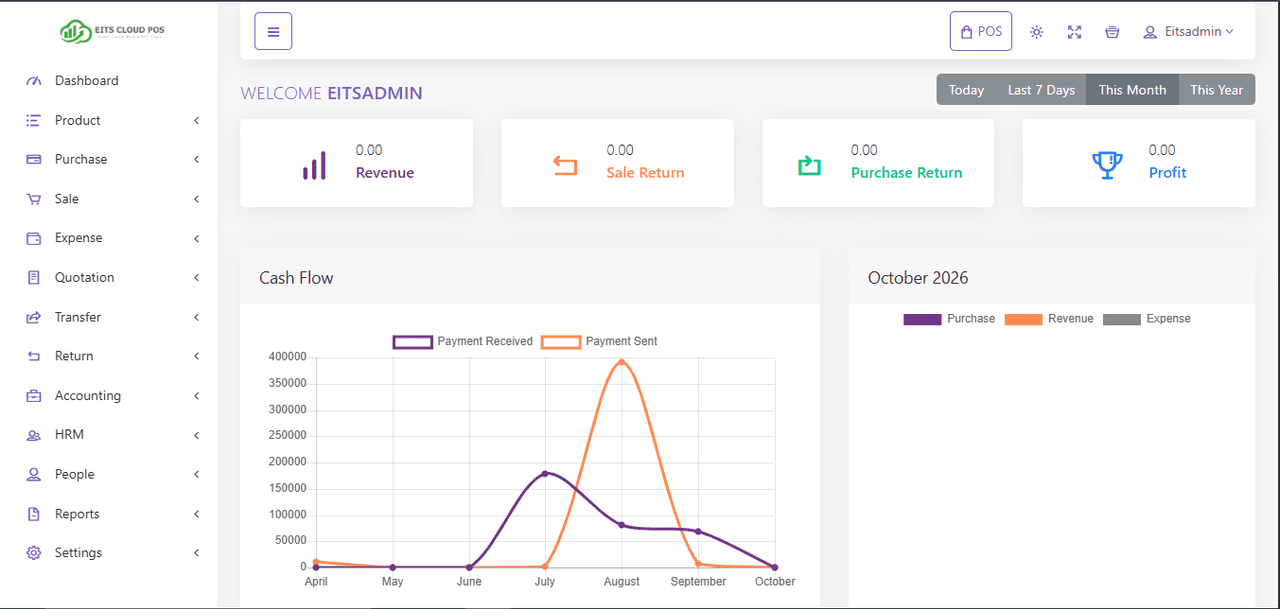Click the Dashboard speedometer icon
Image resolution: width=1280 pixels, height=609 pixels.
click(34, 81)
